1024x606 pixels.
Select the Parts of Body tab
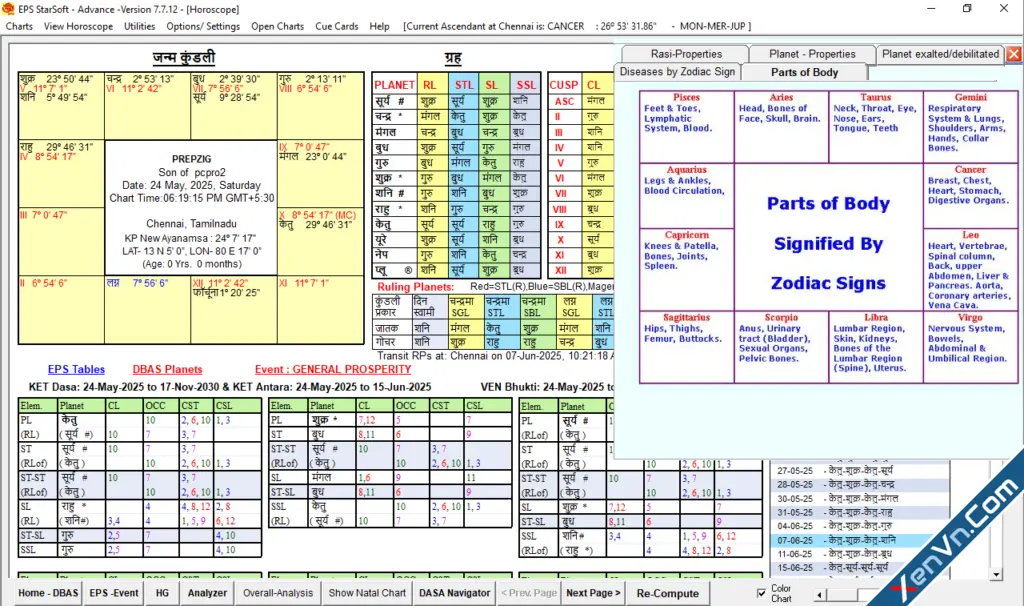804,72
